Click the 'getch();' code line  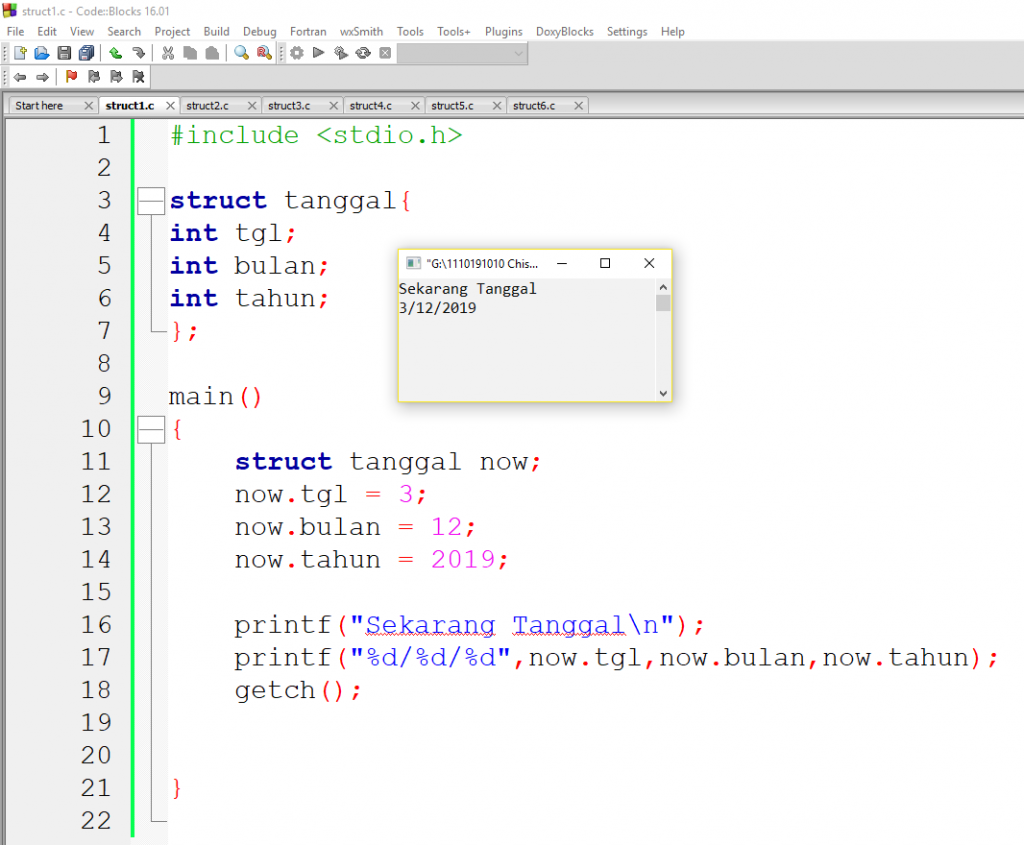pyautogui.click(x=298, y=690)
